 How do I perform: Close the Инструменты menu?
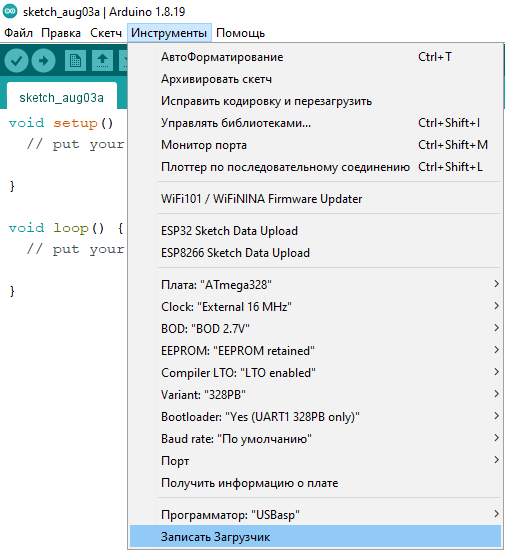[x=169, y=33]
